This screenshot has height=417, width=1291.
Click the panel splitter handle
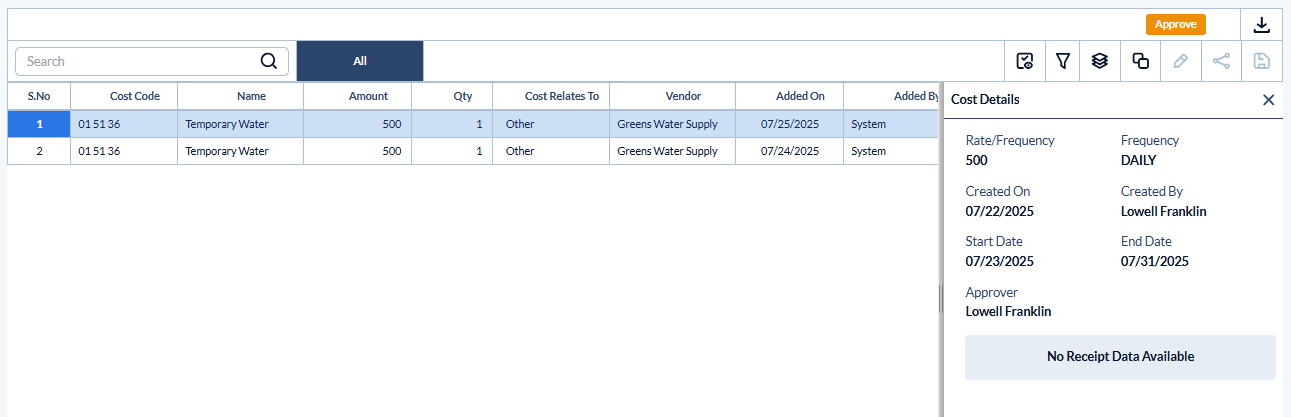(x=940, y=298)
